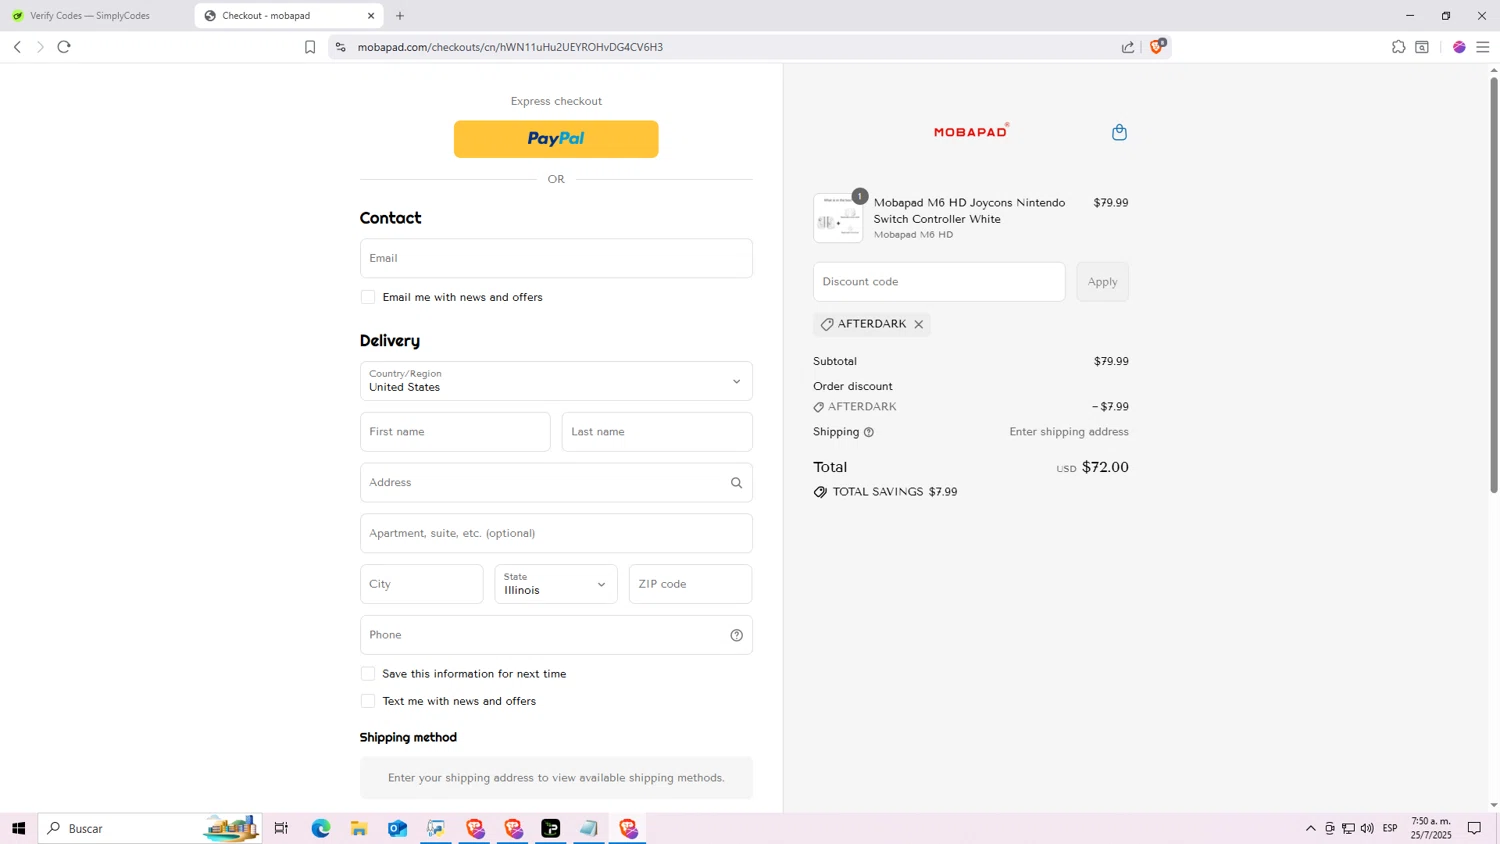Open a new browser tab

(x=400, y=16)
